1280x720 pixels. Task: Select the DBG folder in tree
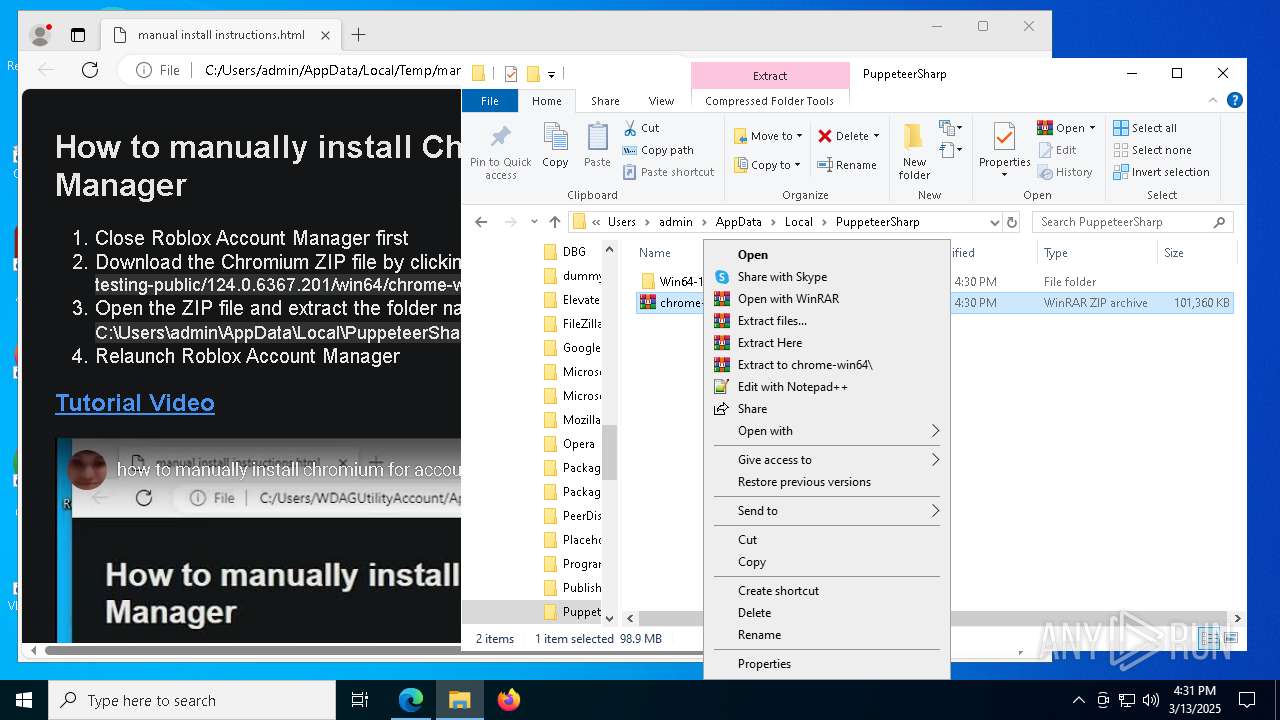[566, 252]
